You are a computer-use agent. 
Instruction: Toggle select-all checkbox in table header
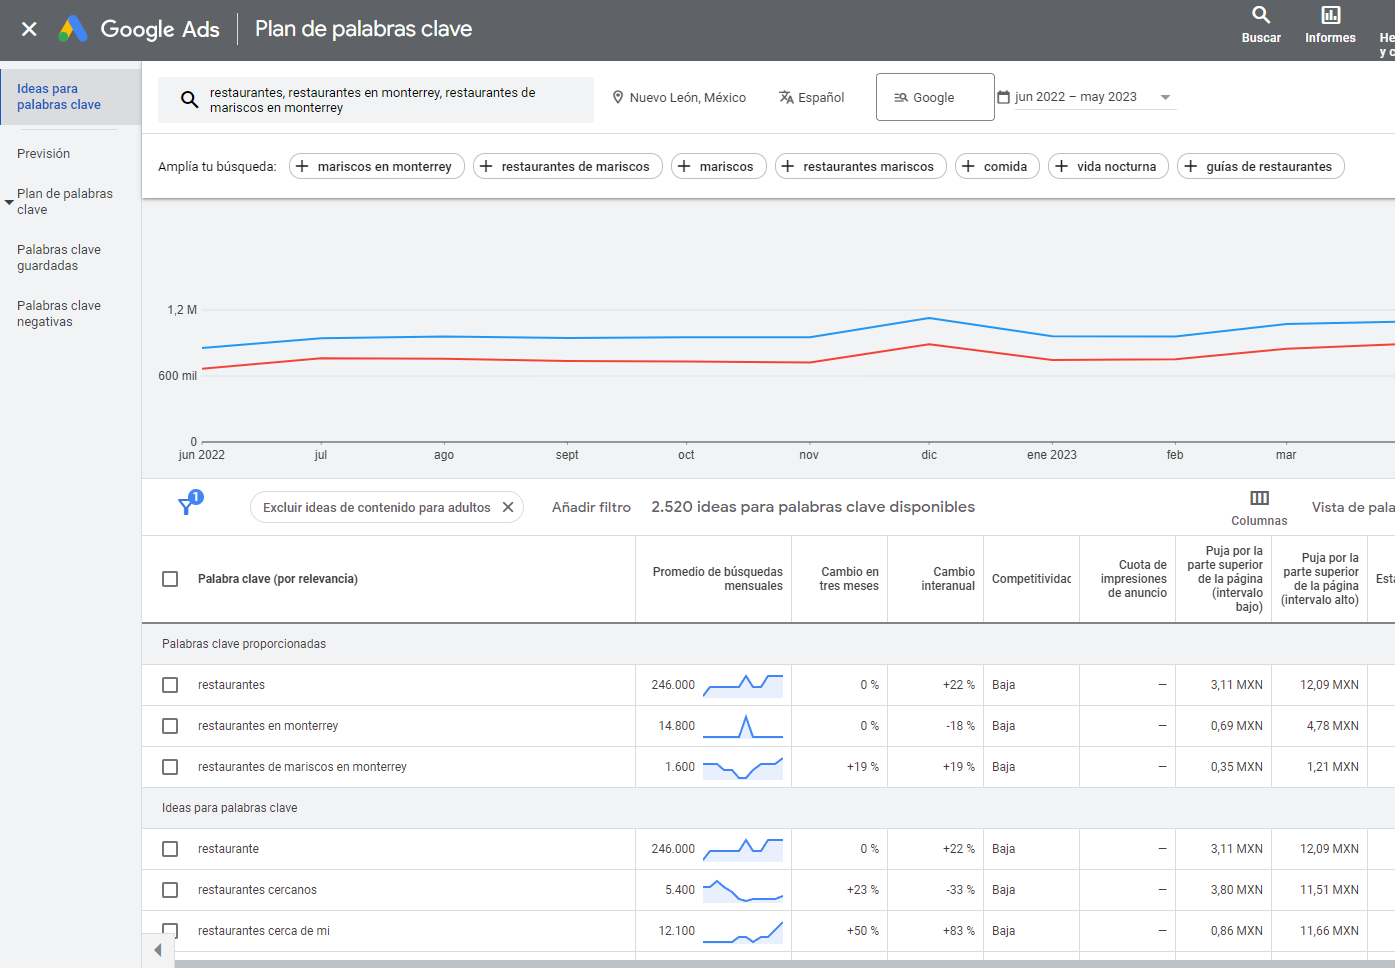[x=170, y=579]
